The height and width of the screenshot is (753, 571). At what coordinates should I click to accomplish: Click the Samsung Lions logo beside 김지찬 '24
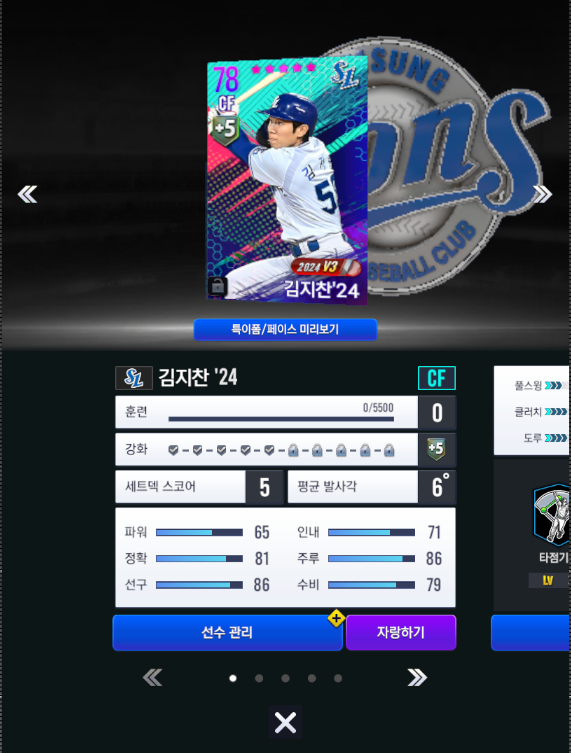134,377
